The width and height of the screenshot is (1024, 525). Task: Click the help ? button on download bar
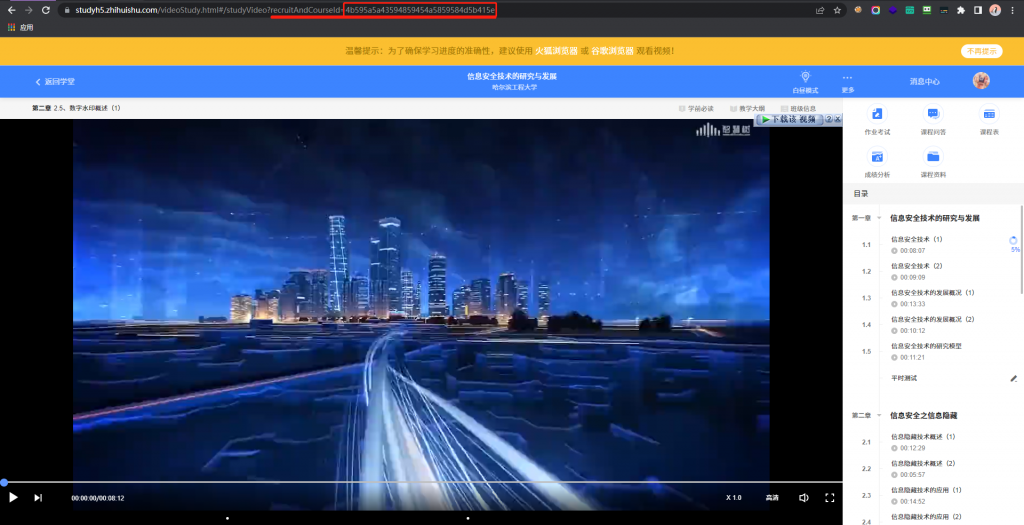[x=829, y=119]
